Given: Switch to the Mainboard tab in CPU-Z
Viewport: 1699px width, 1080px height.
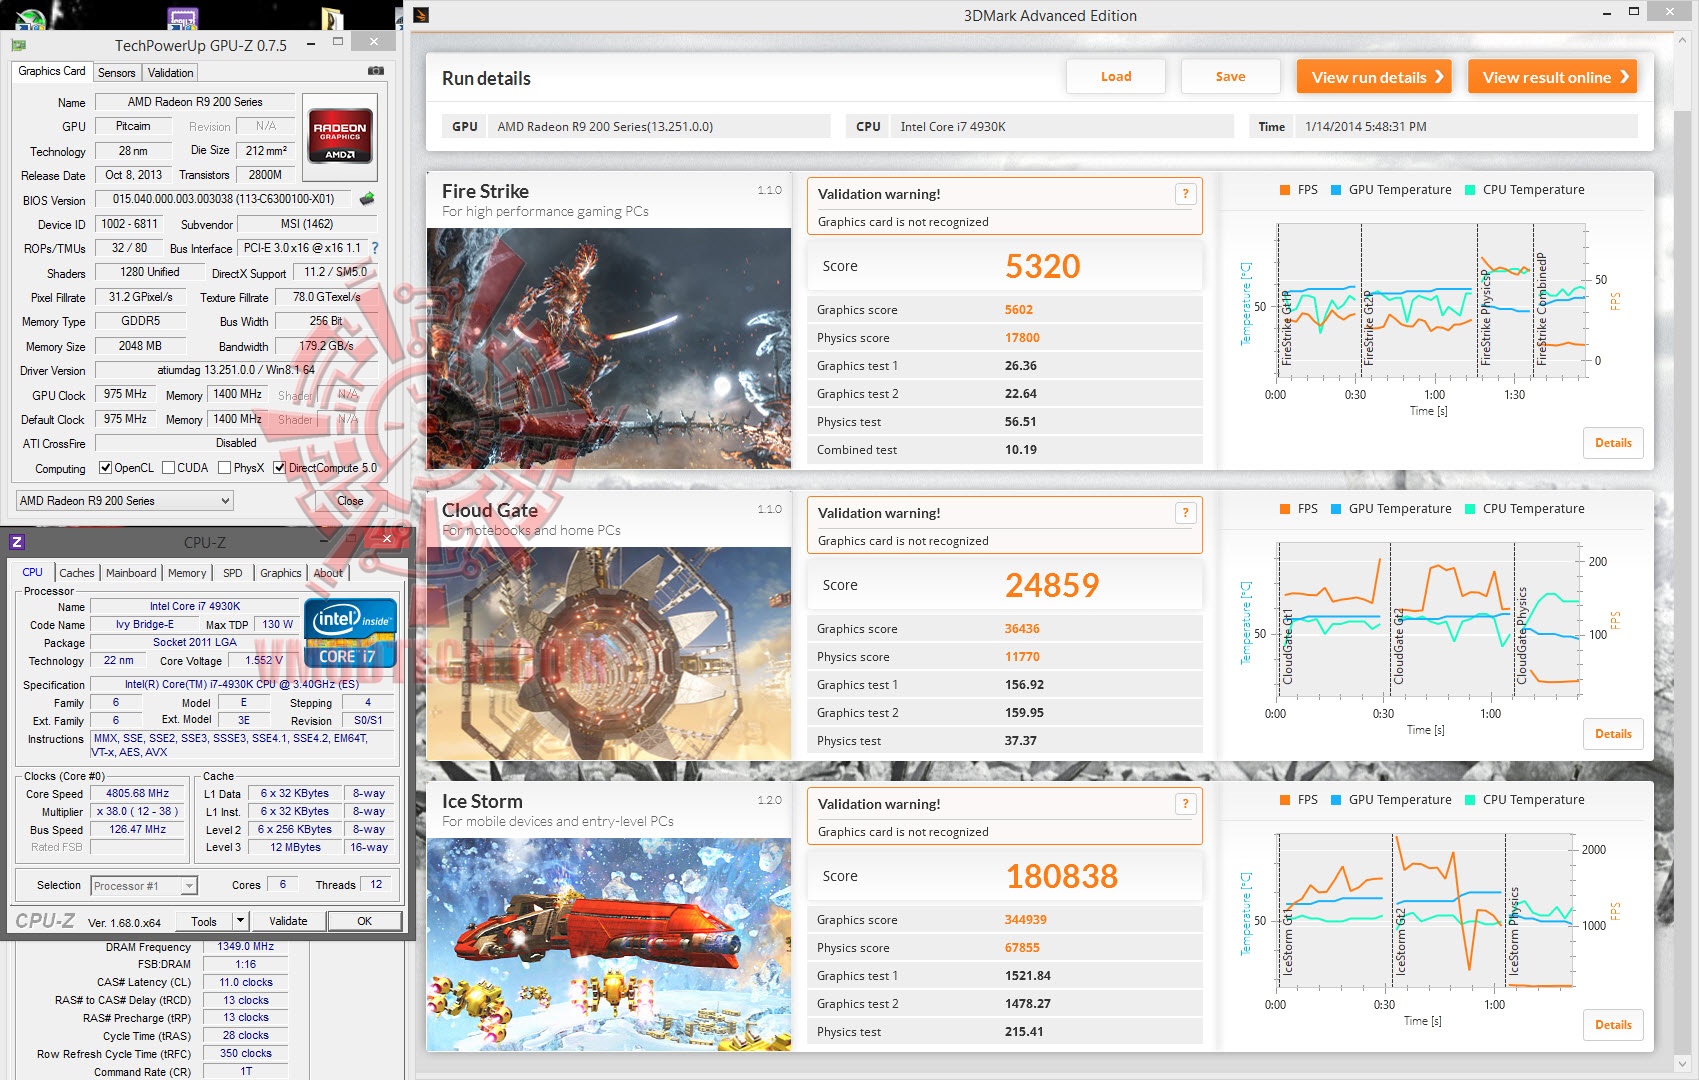Looking at the screenshot, I should [131, 573].
